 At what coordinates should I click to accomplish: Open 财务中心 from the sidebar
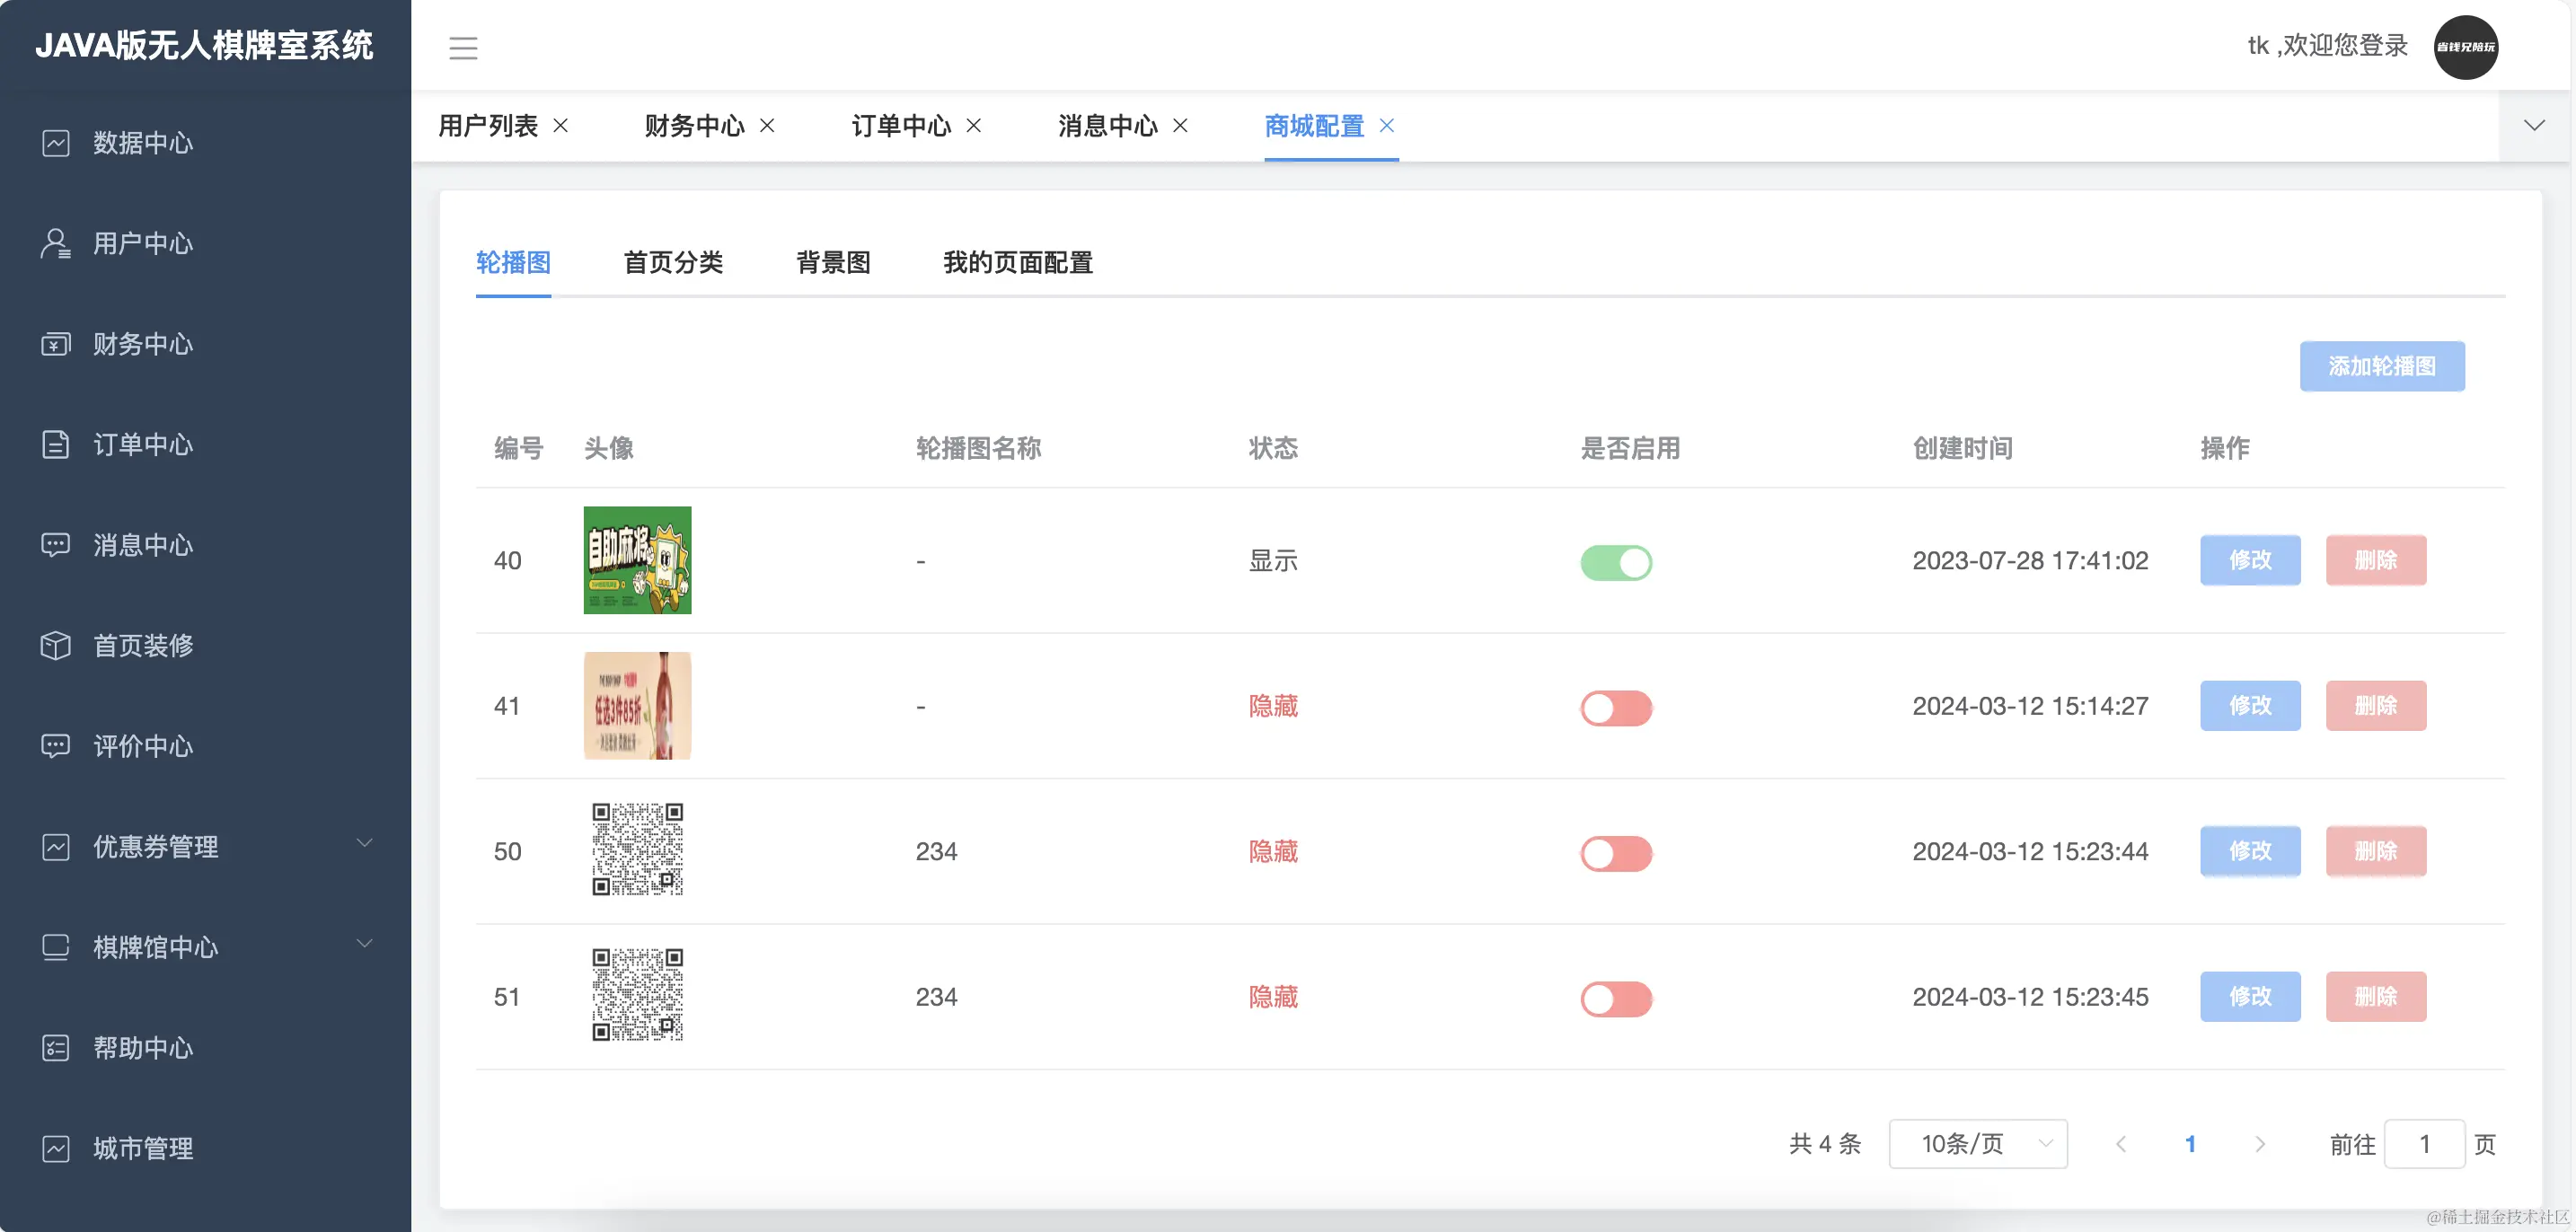(56, 344)
